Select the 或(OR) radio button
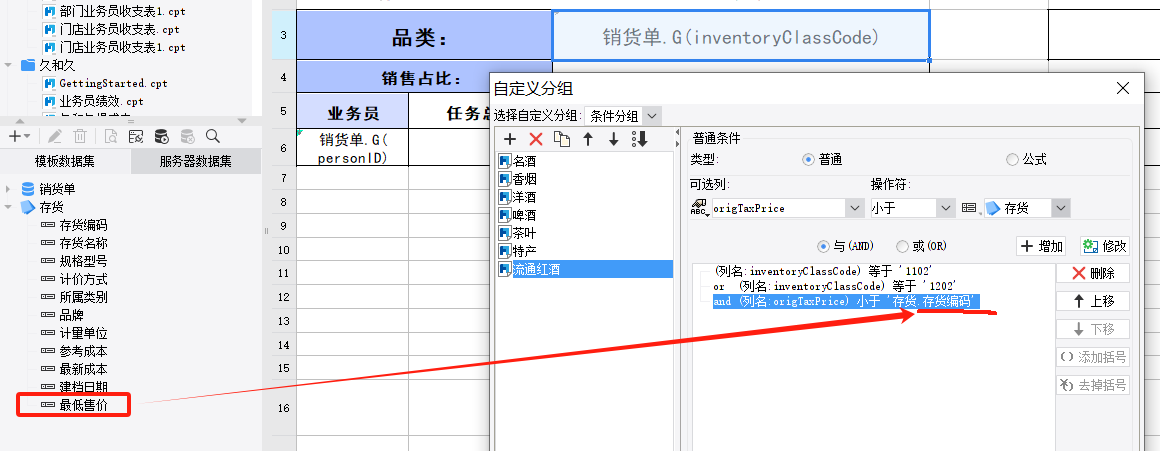 [x=902, y=246]
